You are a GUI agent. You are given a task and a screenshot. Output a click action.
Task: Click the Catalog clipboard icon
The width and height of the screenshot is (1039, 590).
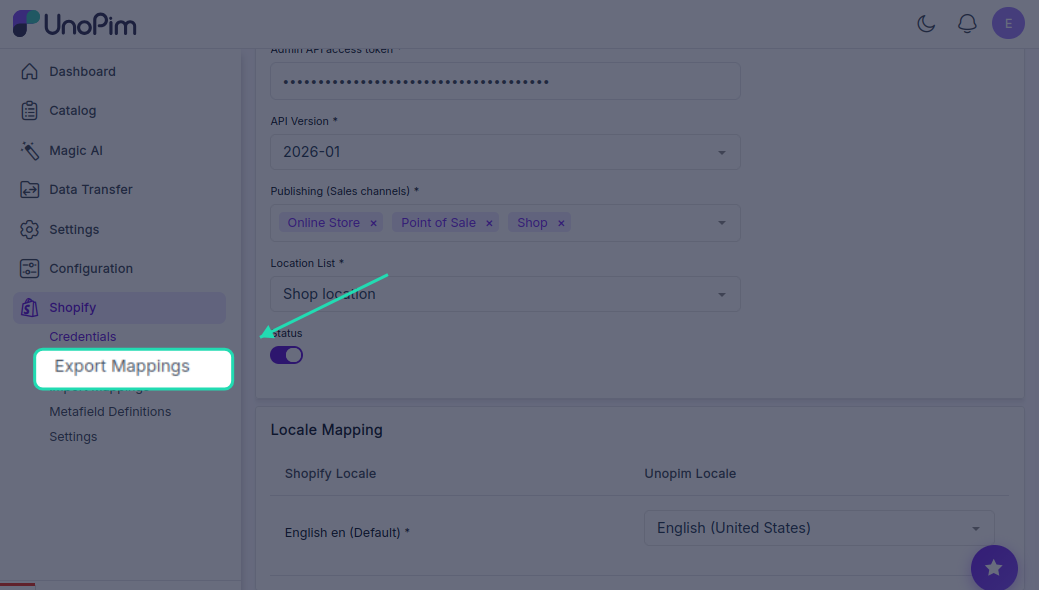tap(29, 111)
